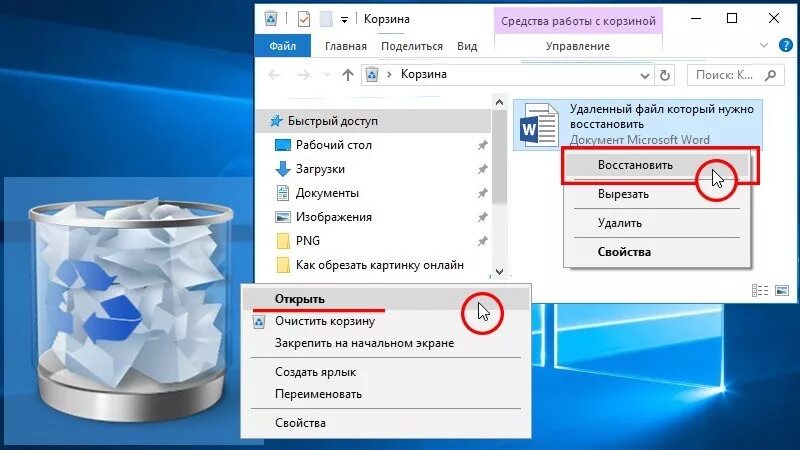Click the file name Удаленный файл который нужно восстановить
Image resolution: width=800 pixels, height=450 pixels.
point(661,116)
